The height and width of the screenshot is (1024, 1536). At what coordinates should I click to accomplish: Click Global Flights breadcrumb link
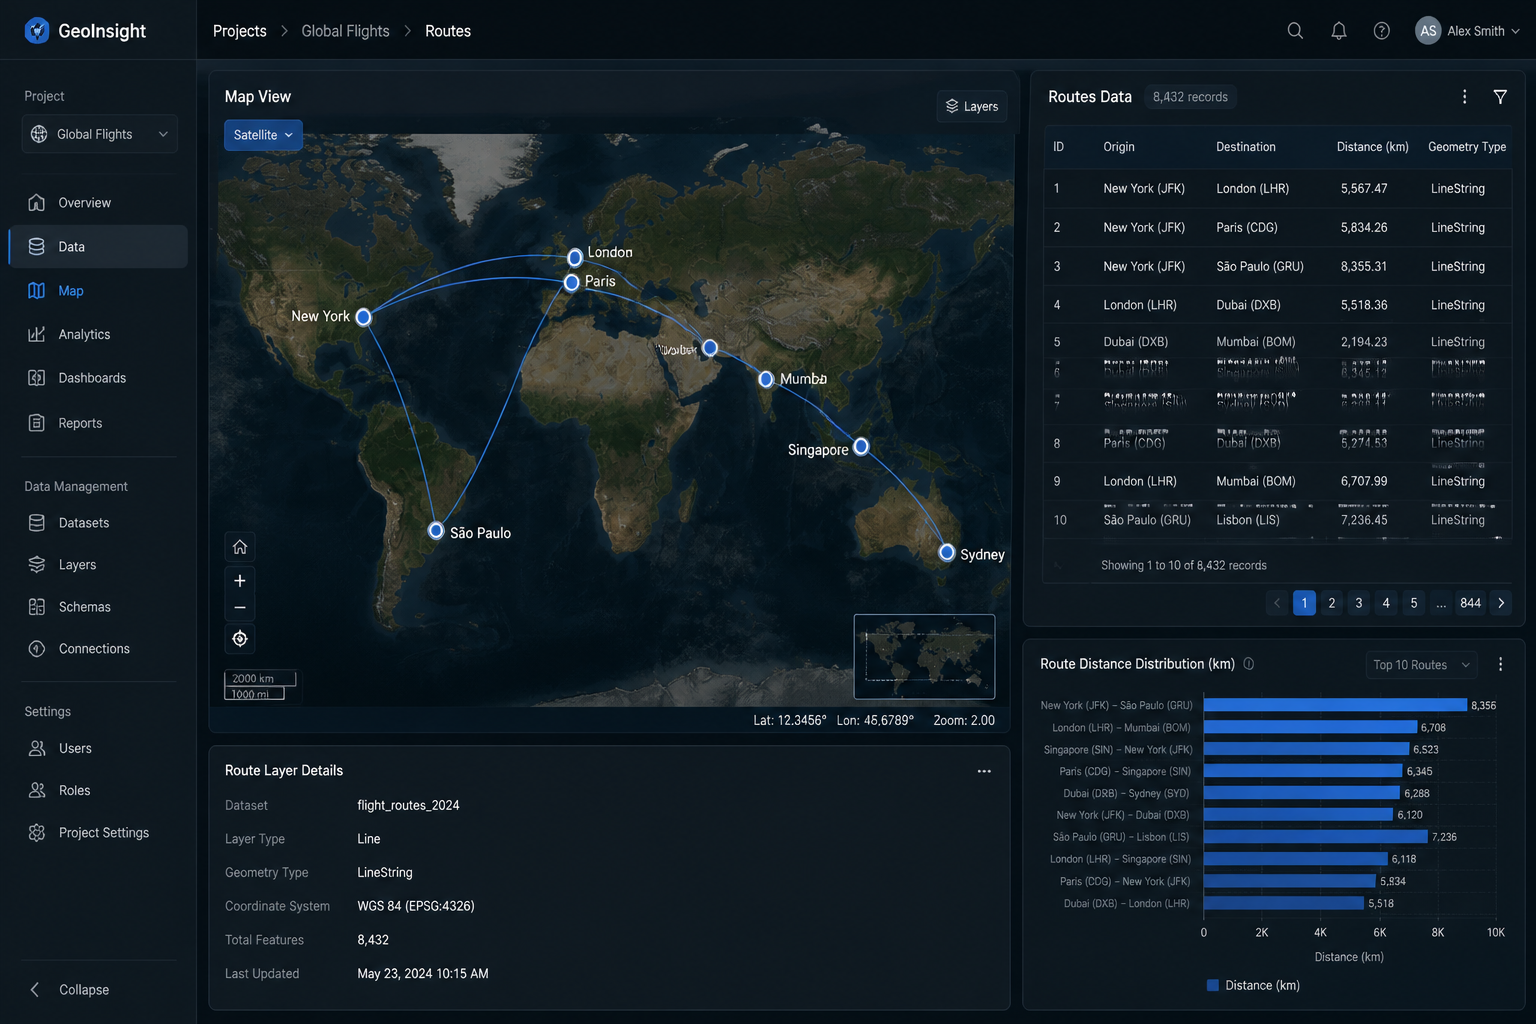coord(345,31)
